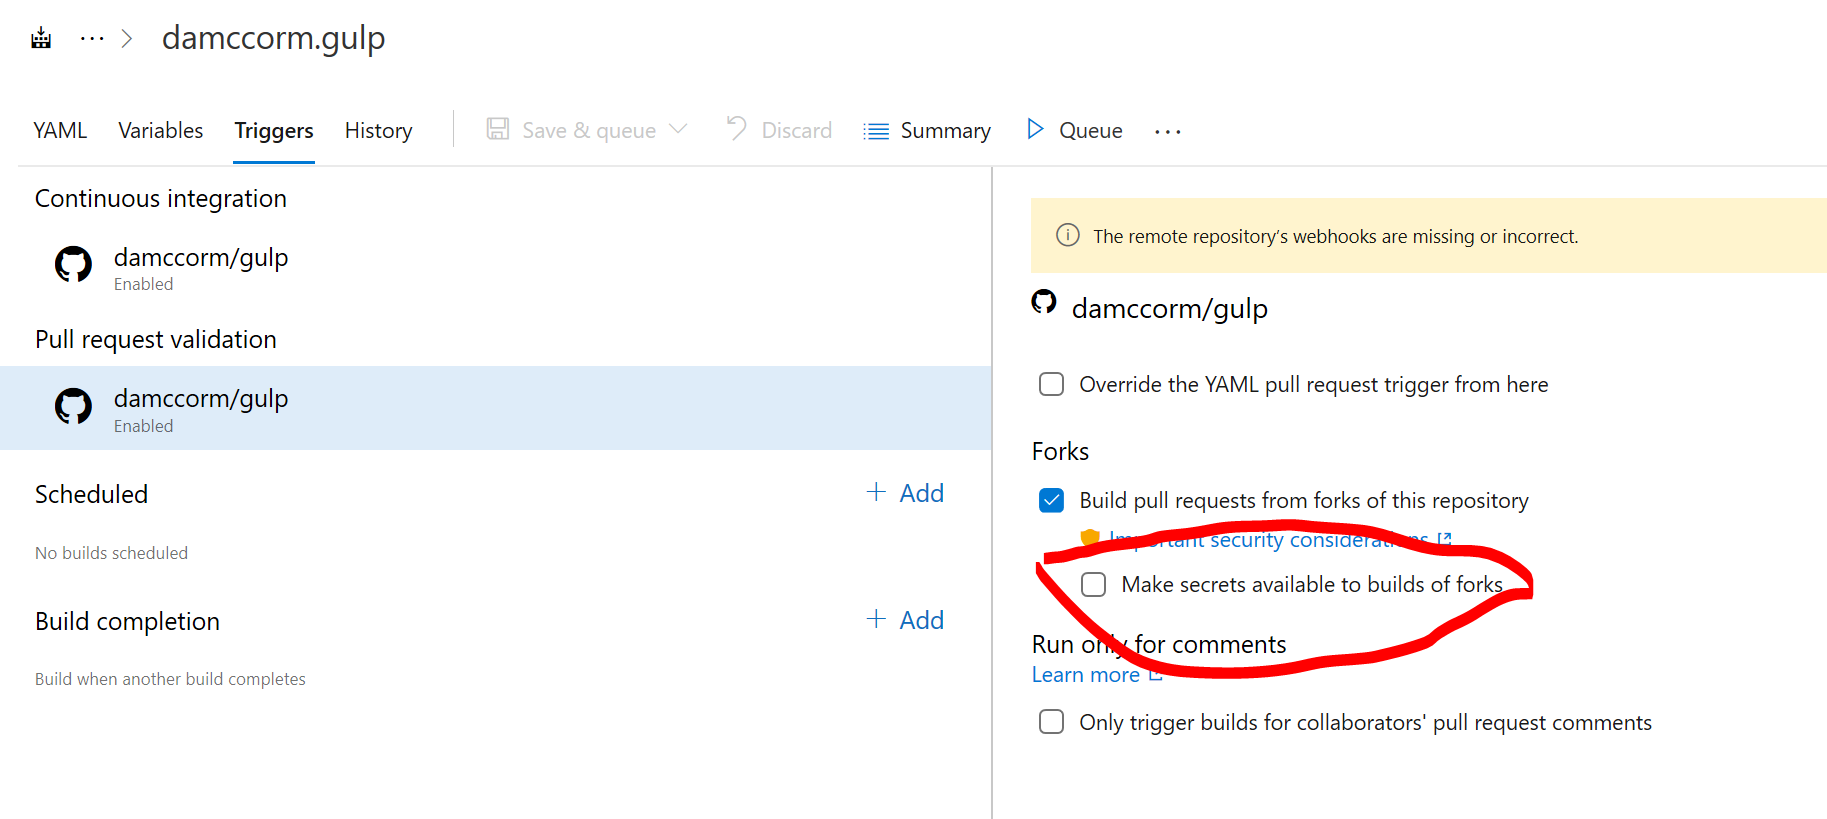Screen dimensions: 1827x819
Task: Click the plus icon next to Build completion
Action: (876, 619)
